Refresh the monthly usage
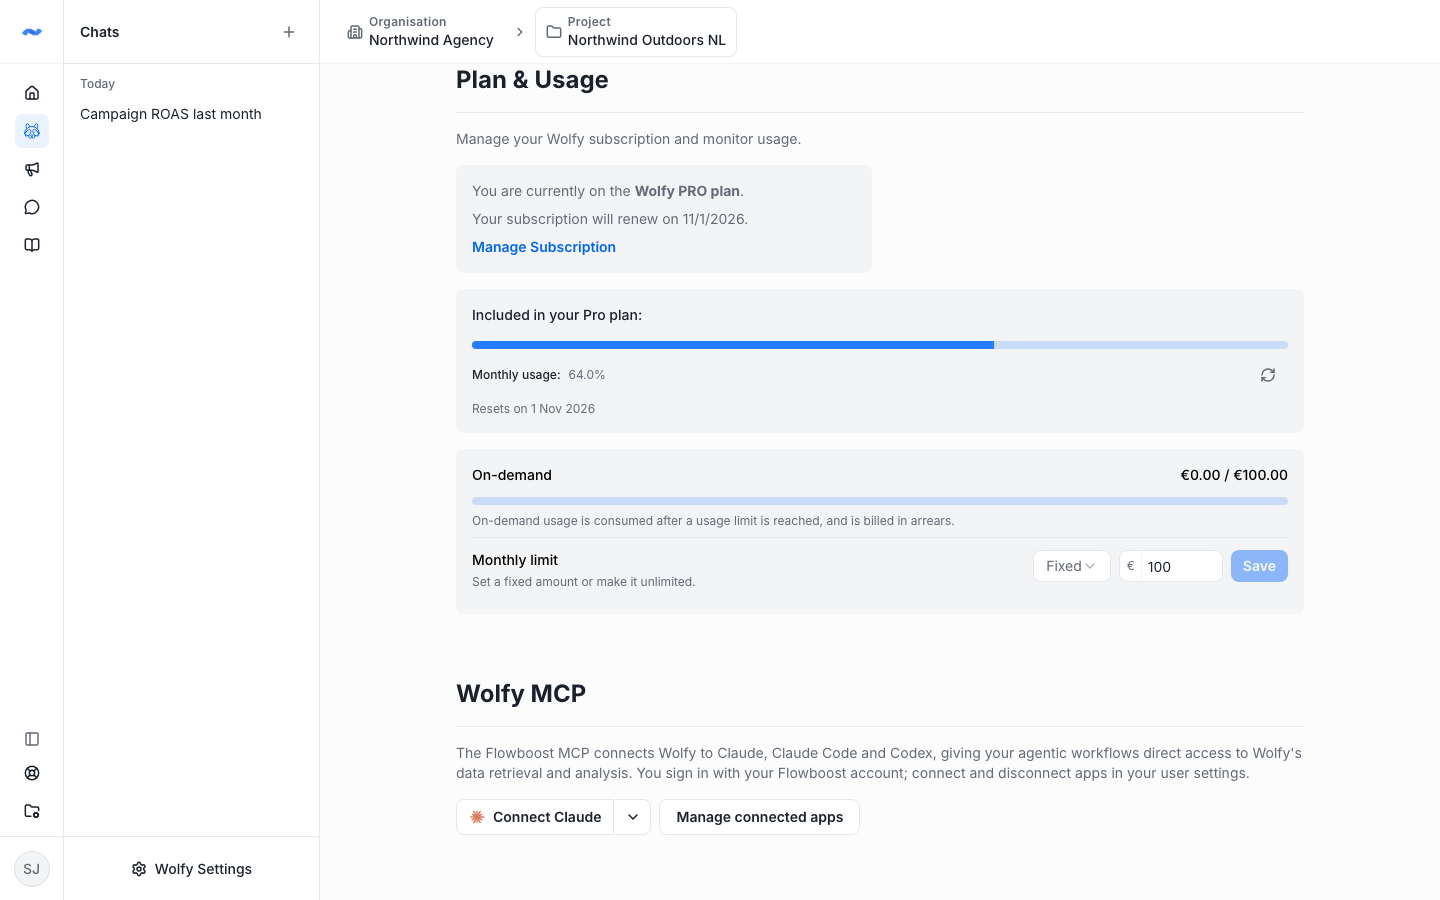Viewport: 1440px width, 900px height. click(1268, 375)
